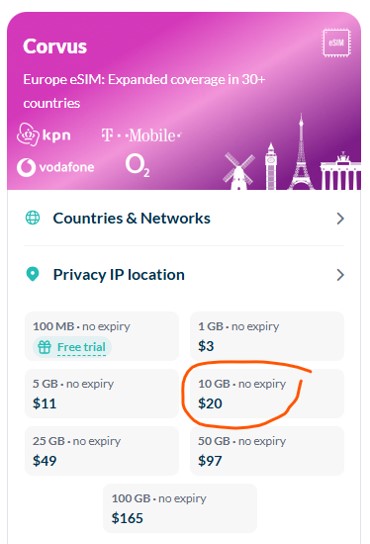Screen dimensions: 370x544
Task: Choose the 25 GB $49 plan
Action: pyautogui.click(x=102, y=451)
